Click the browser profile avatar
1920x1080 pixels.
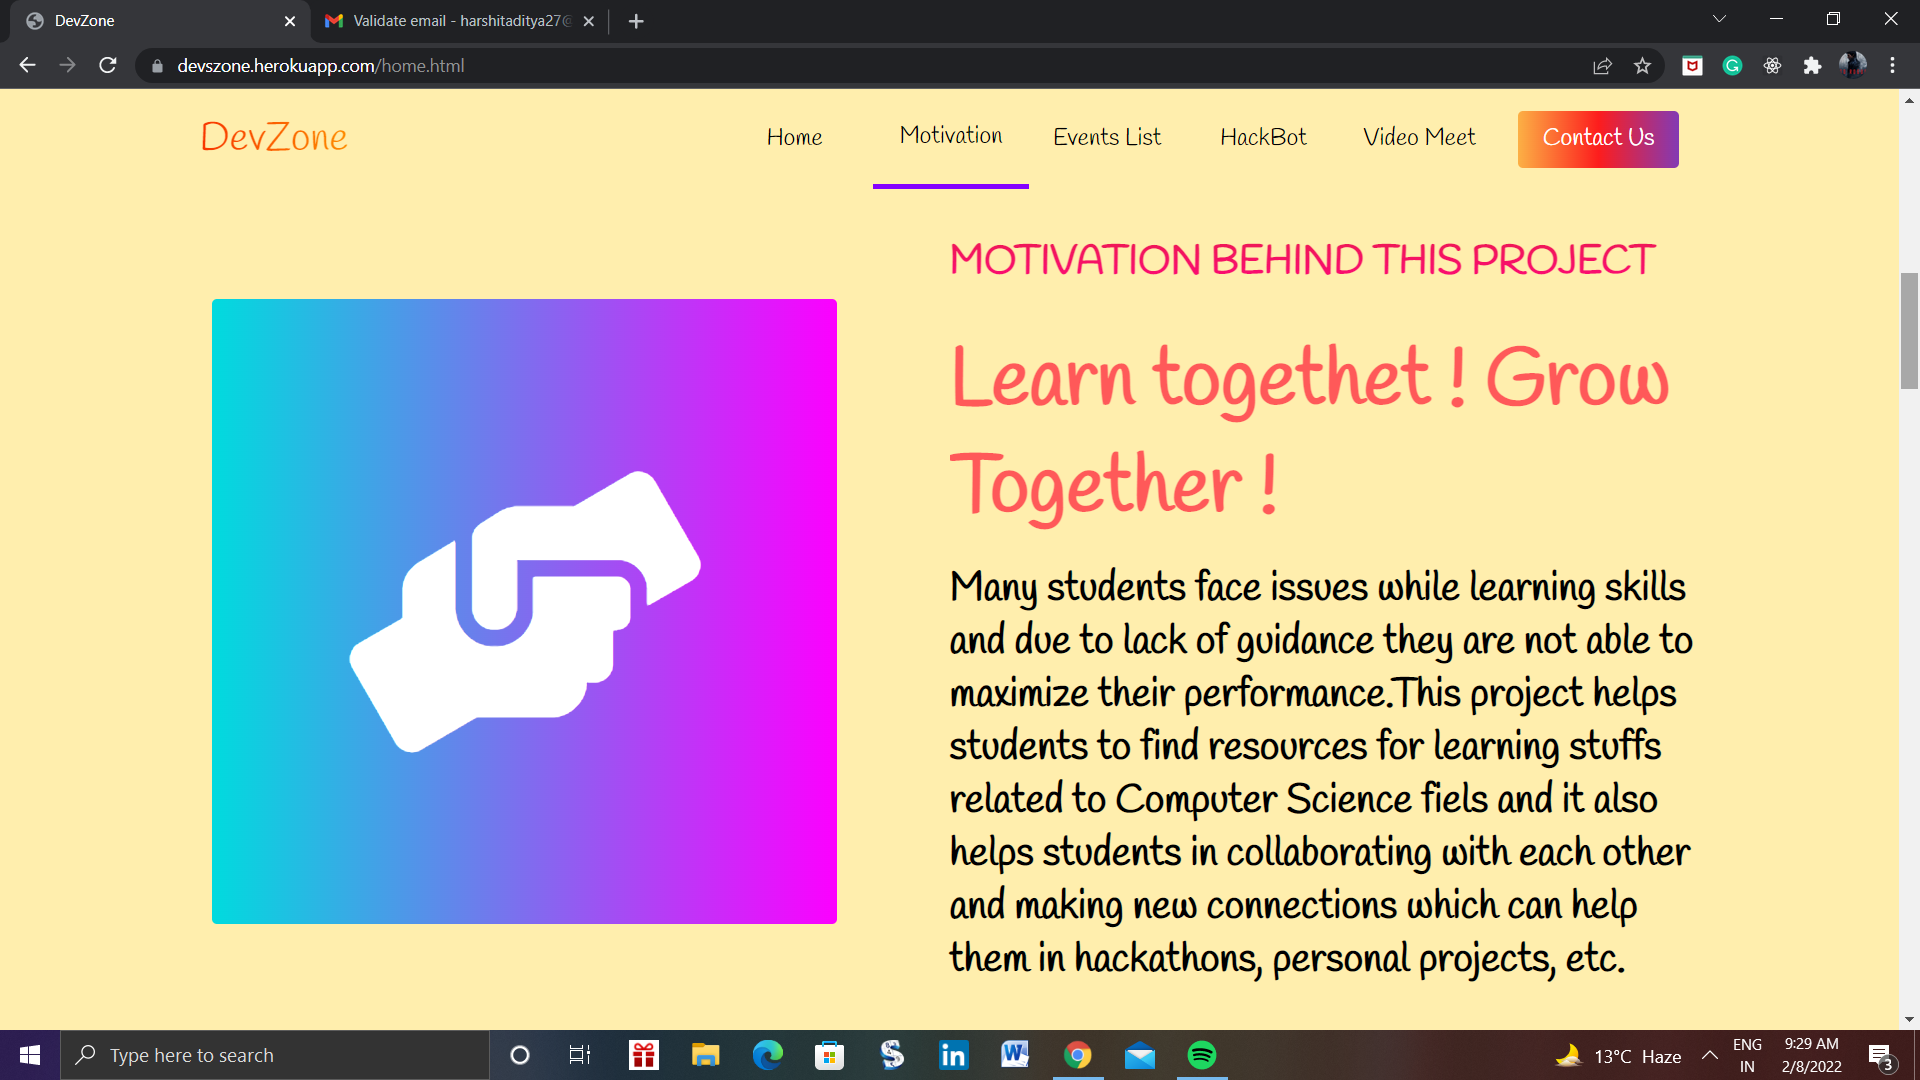click(1852, 66)
